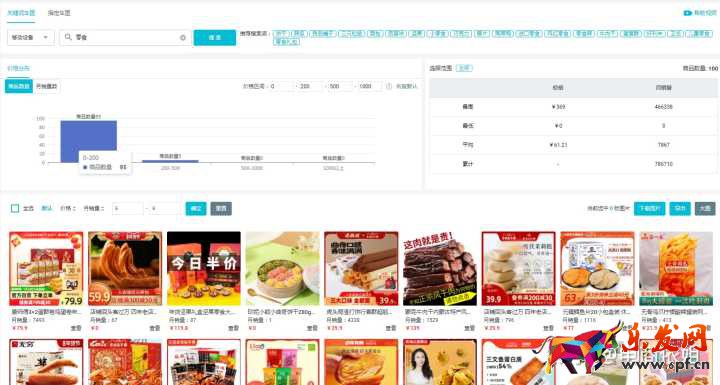Open the 今日半价 product thumbnail
The height and width of the screenshot is (385, 720).
coord(204,268)
